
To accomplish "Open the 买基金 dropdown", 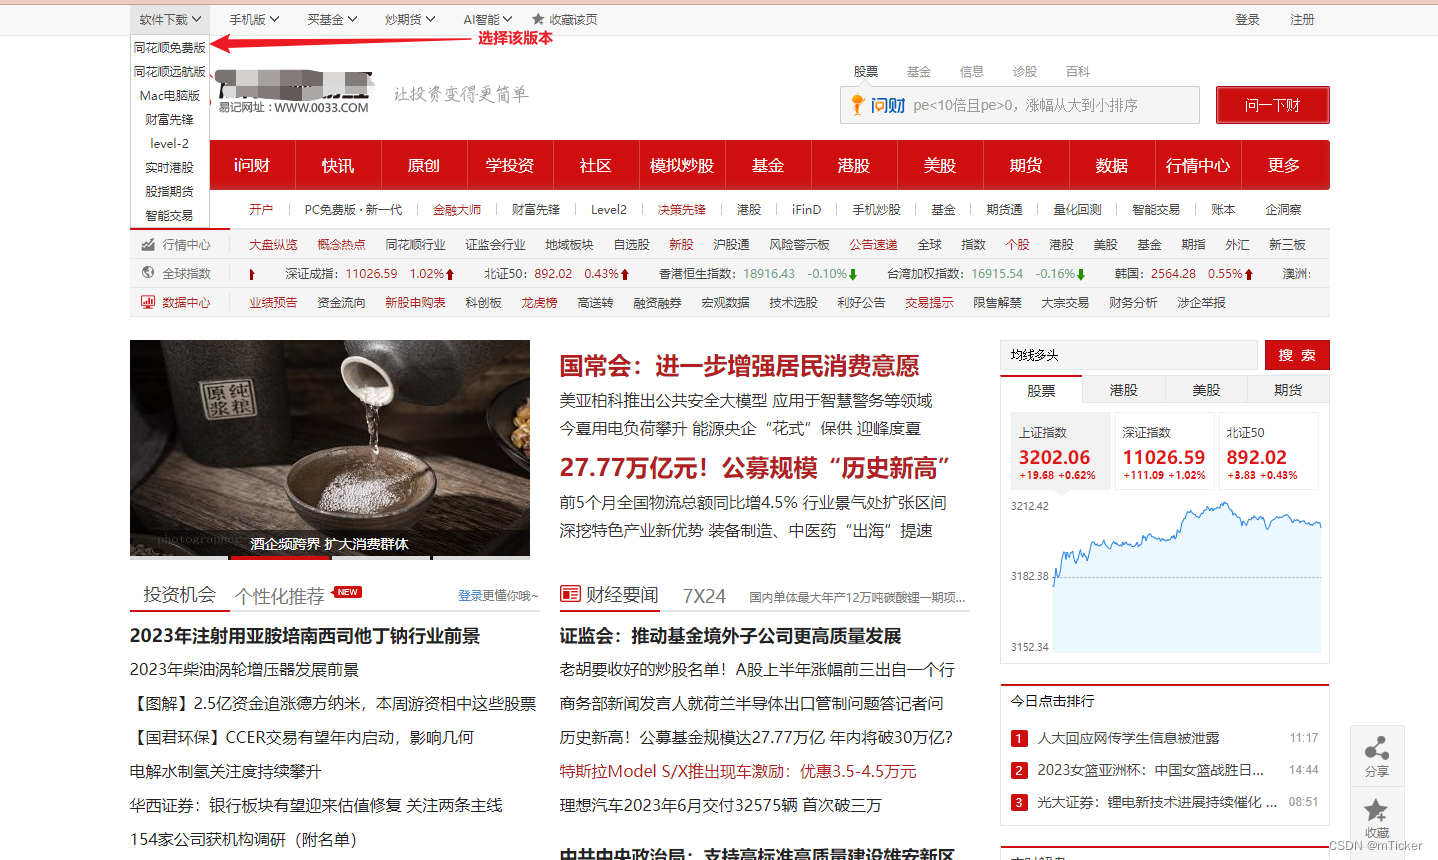I will pyautogui.click(x=332, y=19).
